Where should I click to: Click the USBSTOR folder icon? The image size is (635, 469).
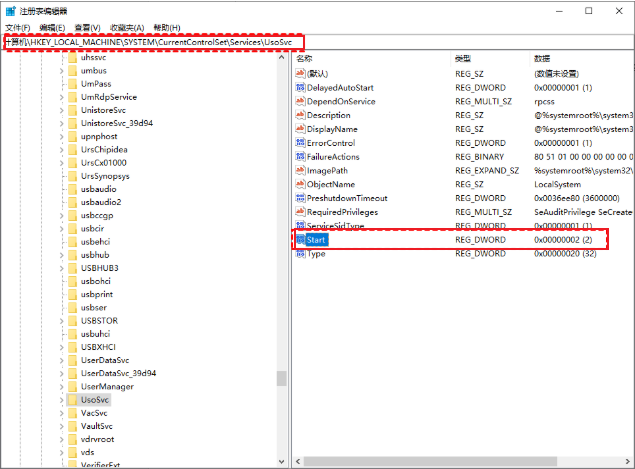(x=72, y=321)
